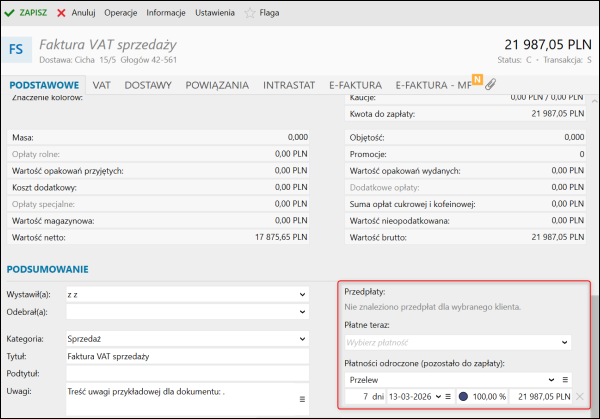Click the Flaga star icon
Screen dimensions: 600x419
click(251, 14)
